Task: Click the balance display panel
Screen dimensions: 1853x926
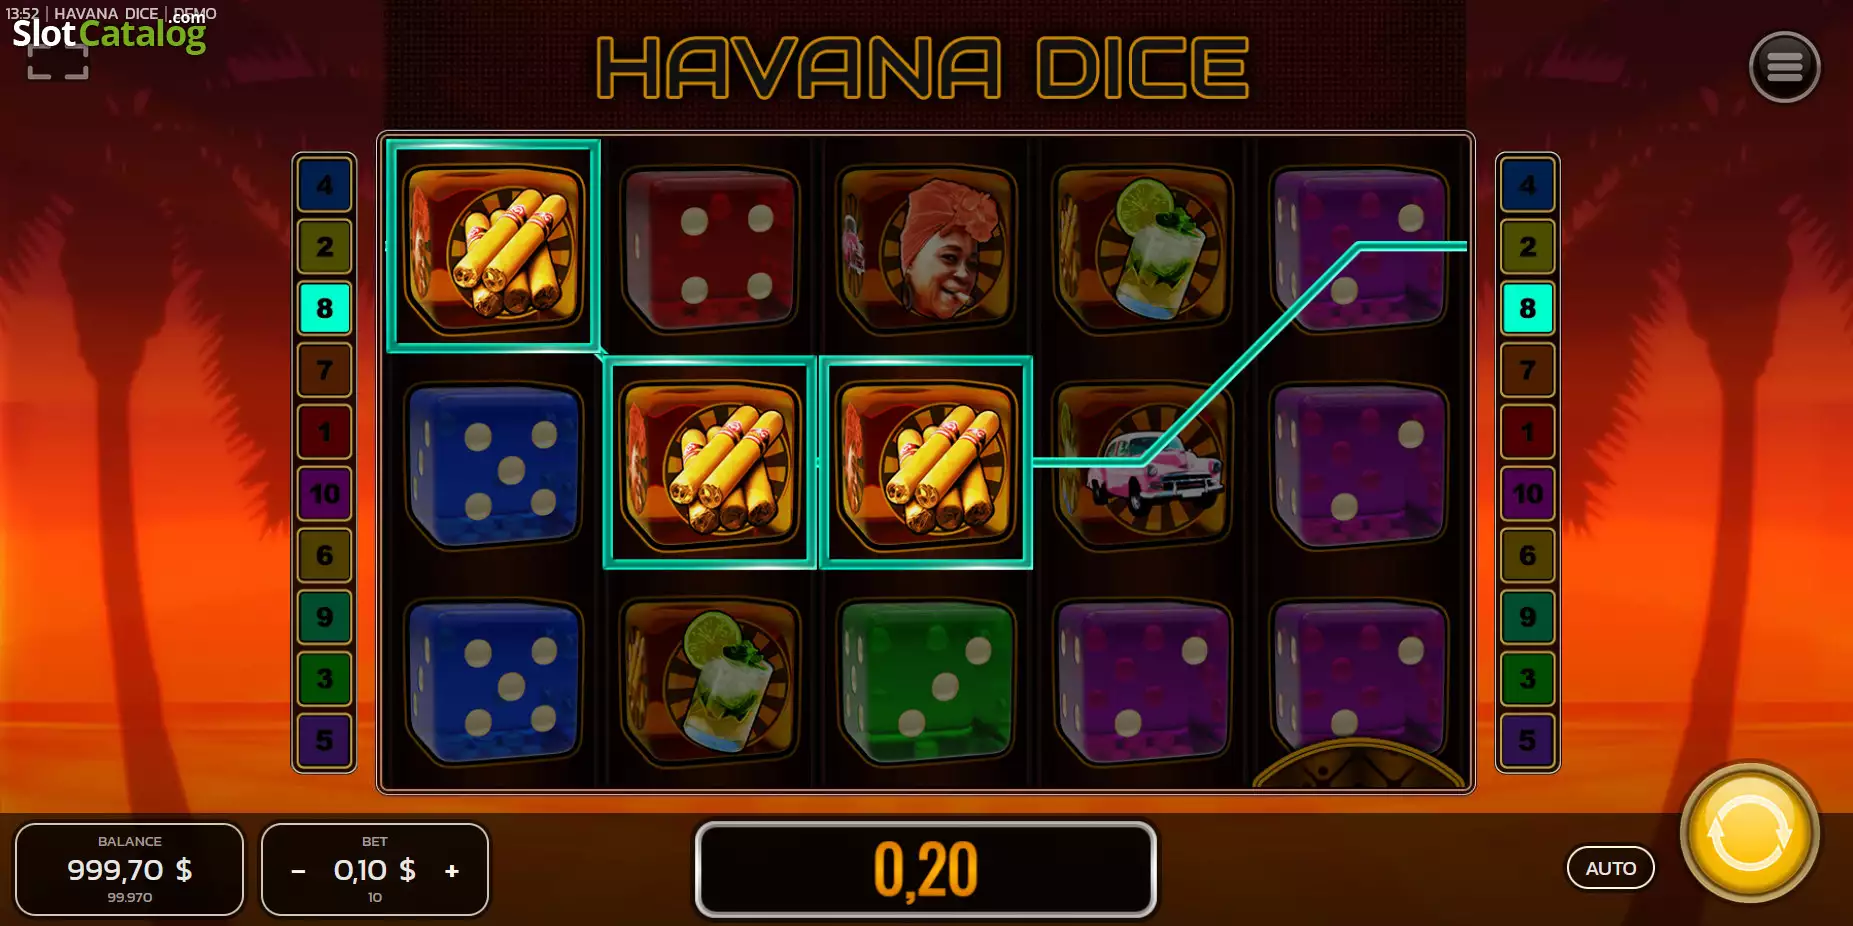Action: [130, 869]
